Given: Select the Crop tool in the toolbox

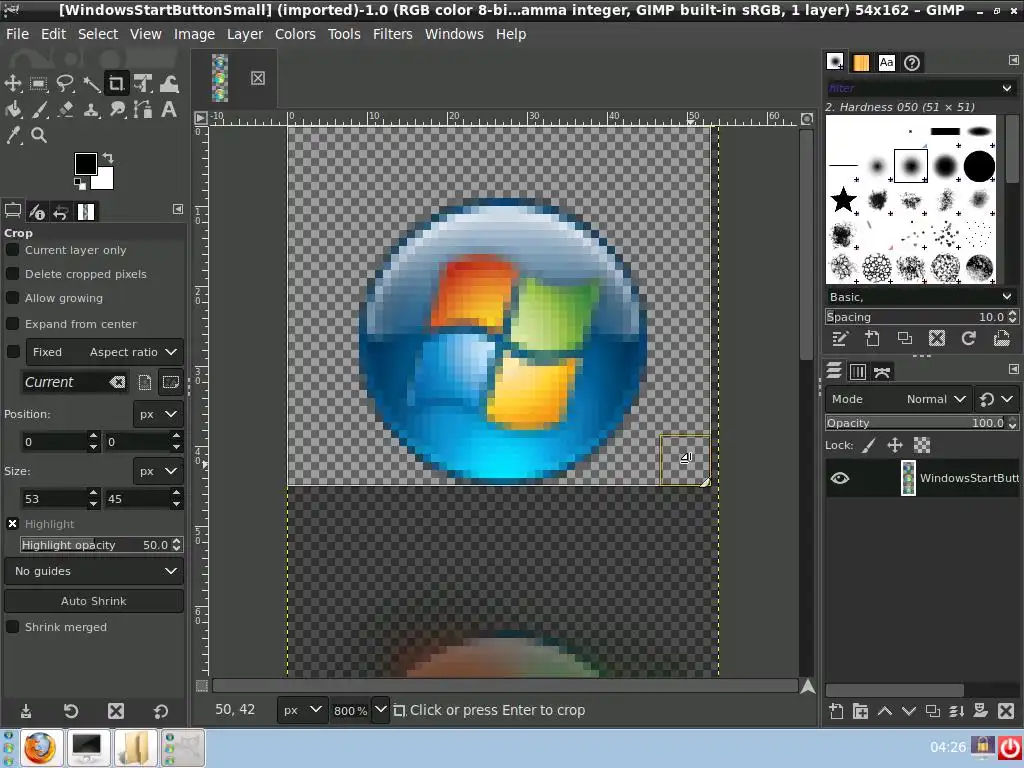Looking at the screenshot, I should pos(116,84).
